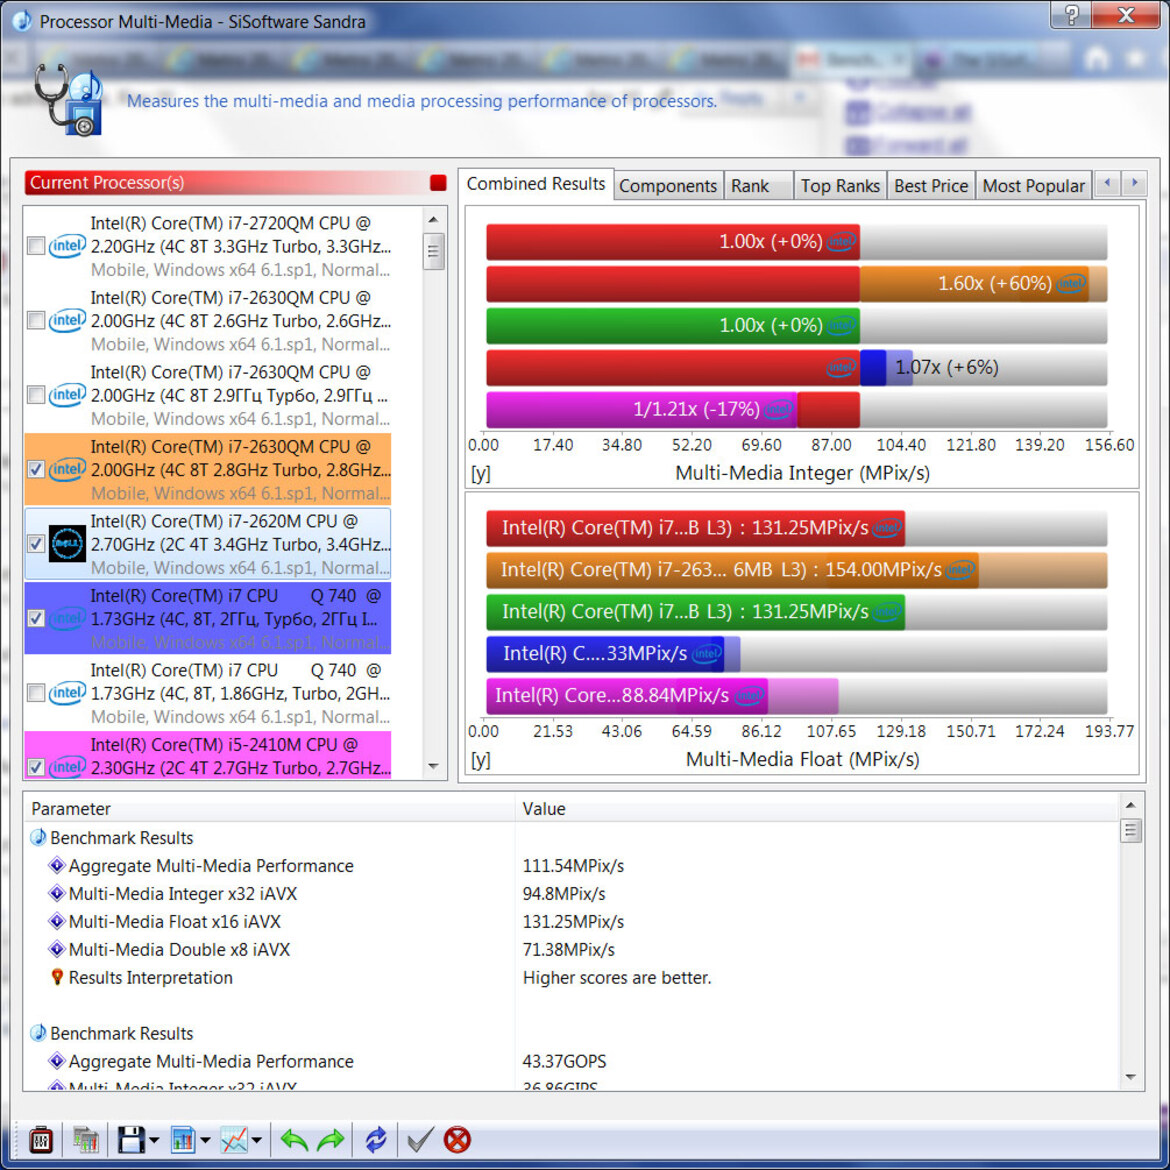The width and height of the screenshot is (1170, 1170).
Task: Click the light bulb icon beside Results Interpretation
Action: point(57,977)
